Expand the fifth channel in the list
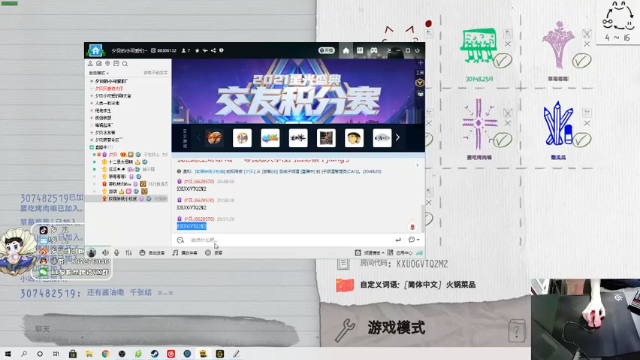 pos(91,111)
